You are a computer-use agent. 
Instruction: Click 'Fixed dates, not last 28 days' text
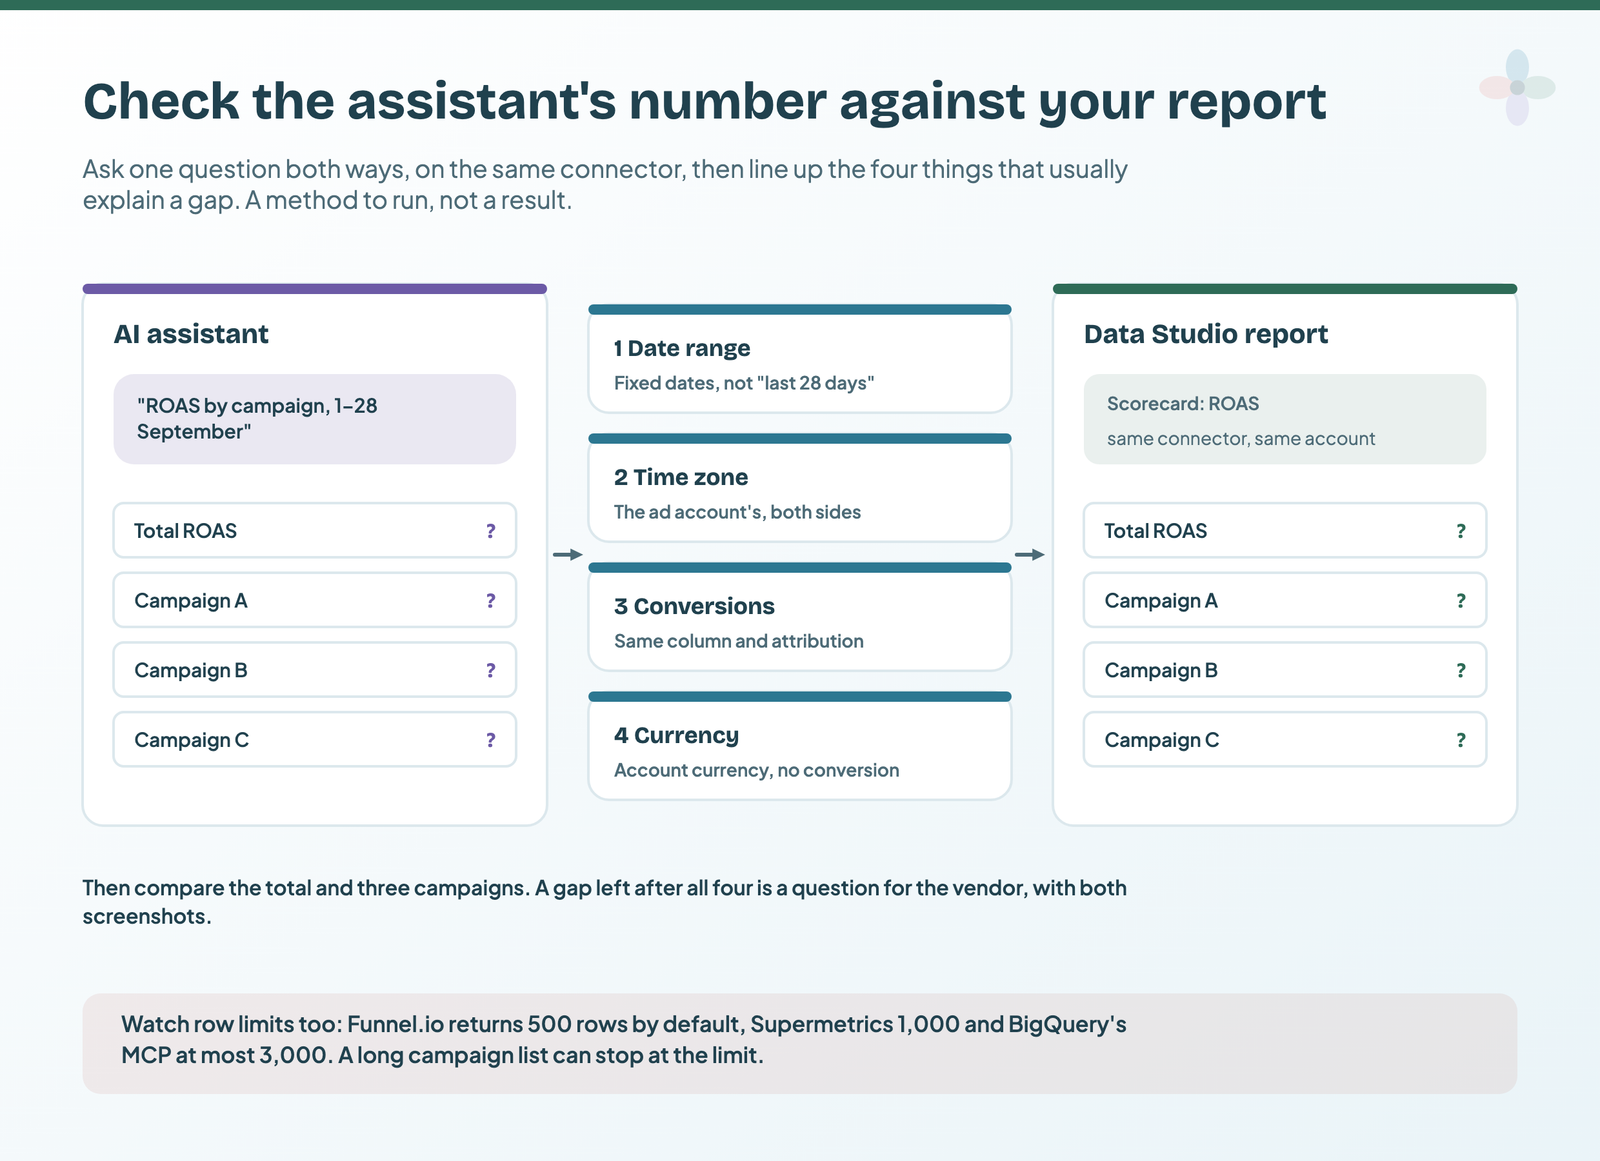744,383
